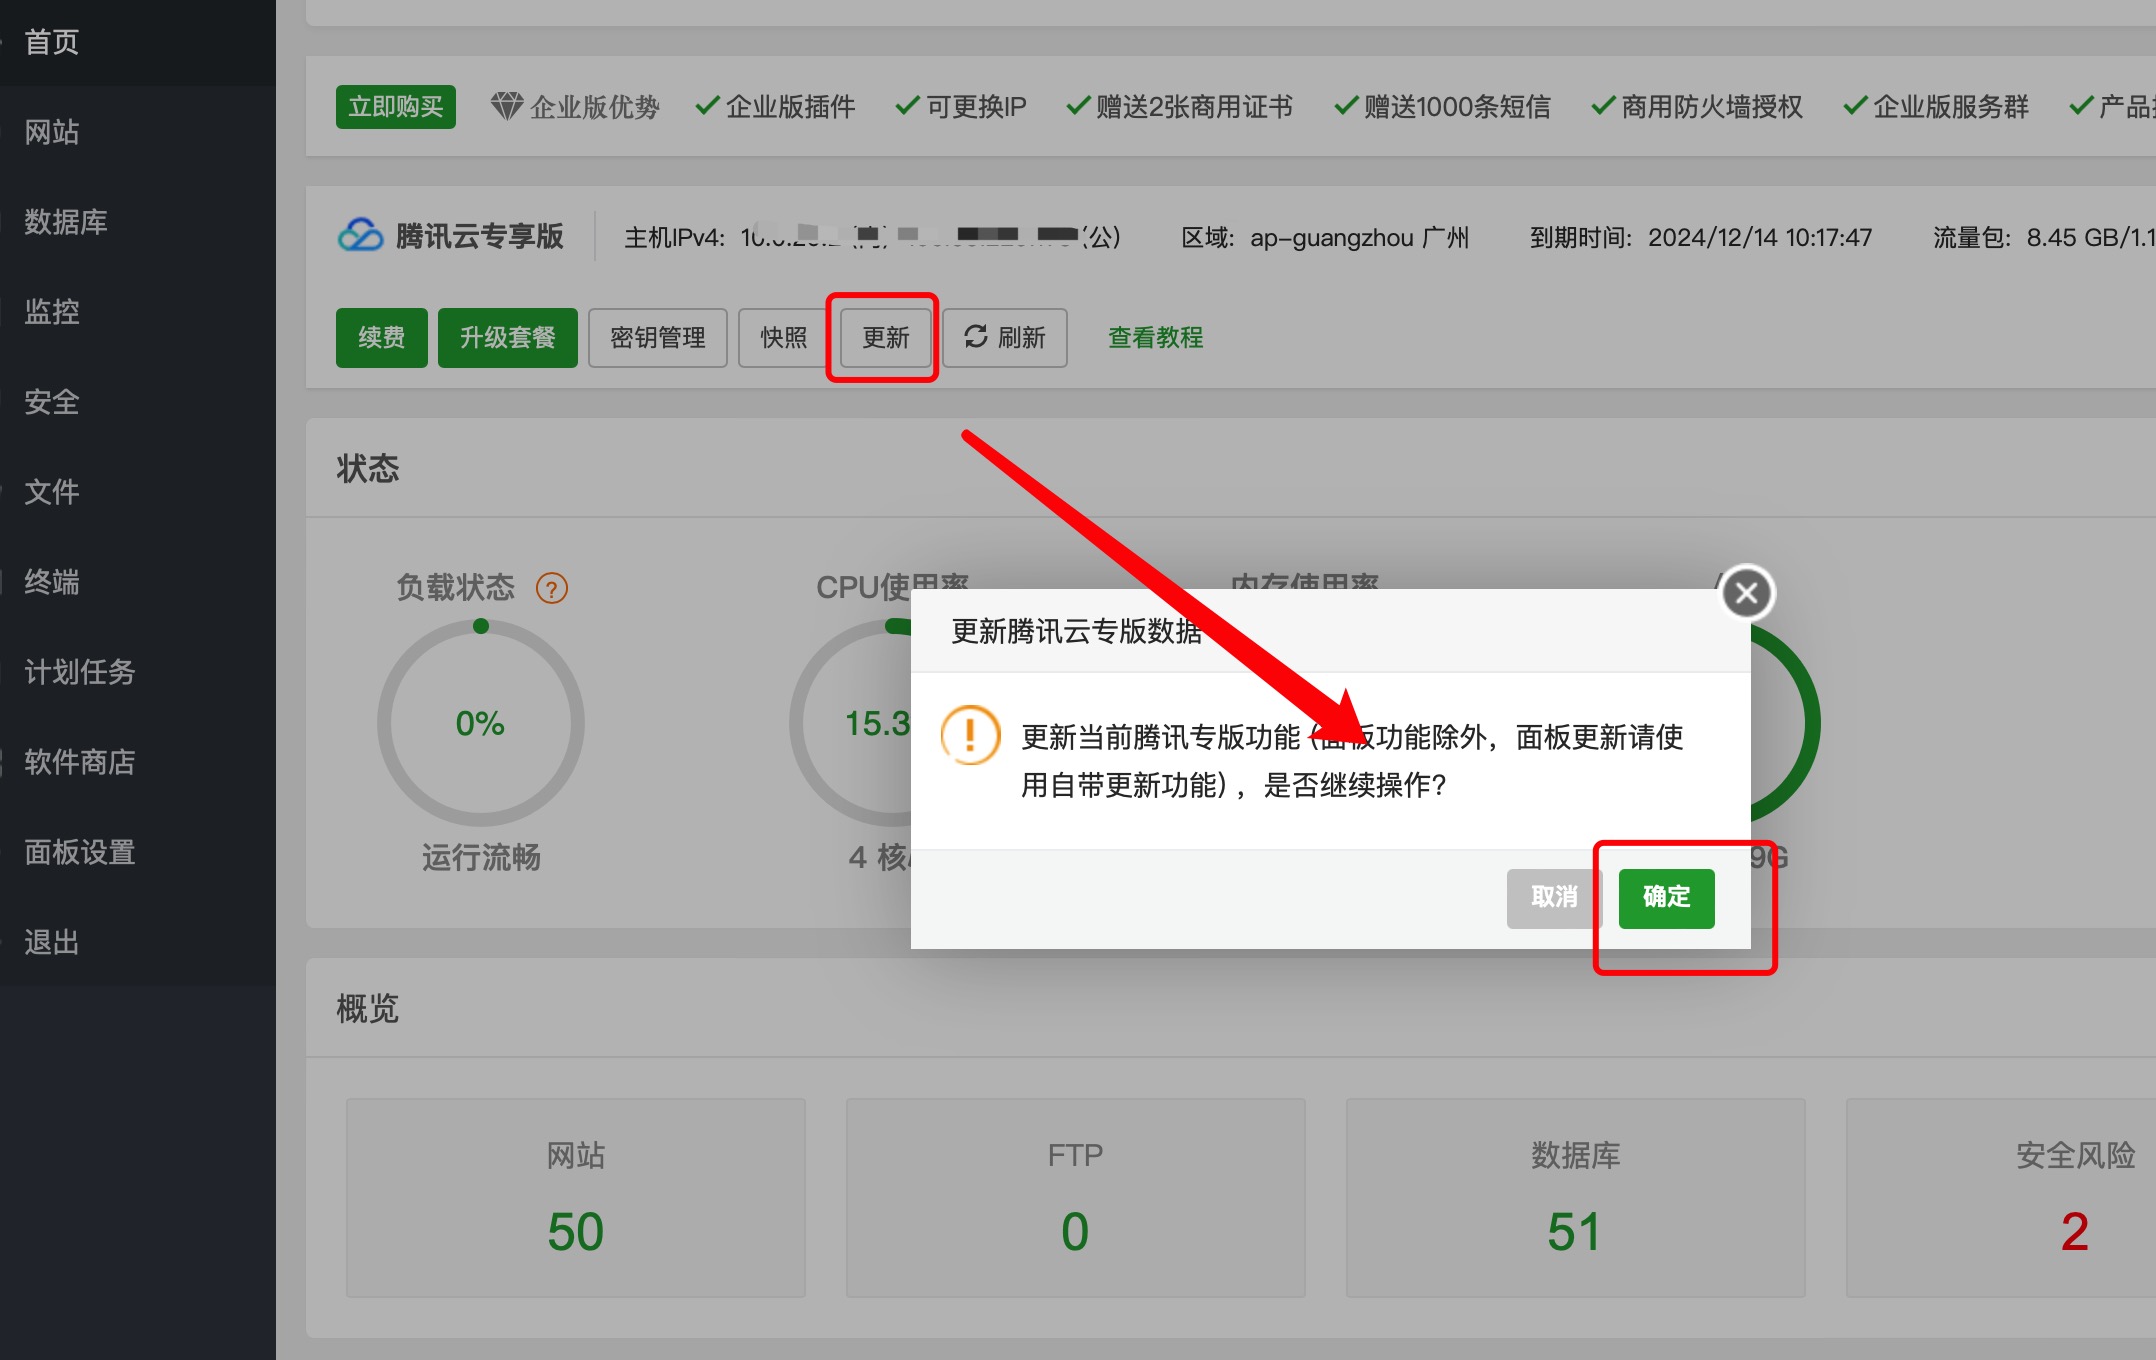Click the 可更换IP feature text
This screenshot has width=2156, height=1360.
(976, 106)
